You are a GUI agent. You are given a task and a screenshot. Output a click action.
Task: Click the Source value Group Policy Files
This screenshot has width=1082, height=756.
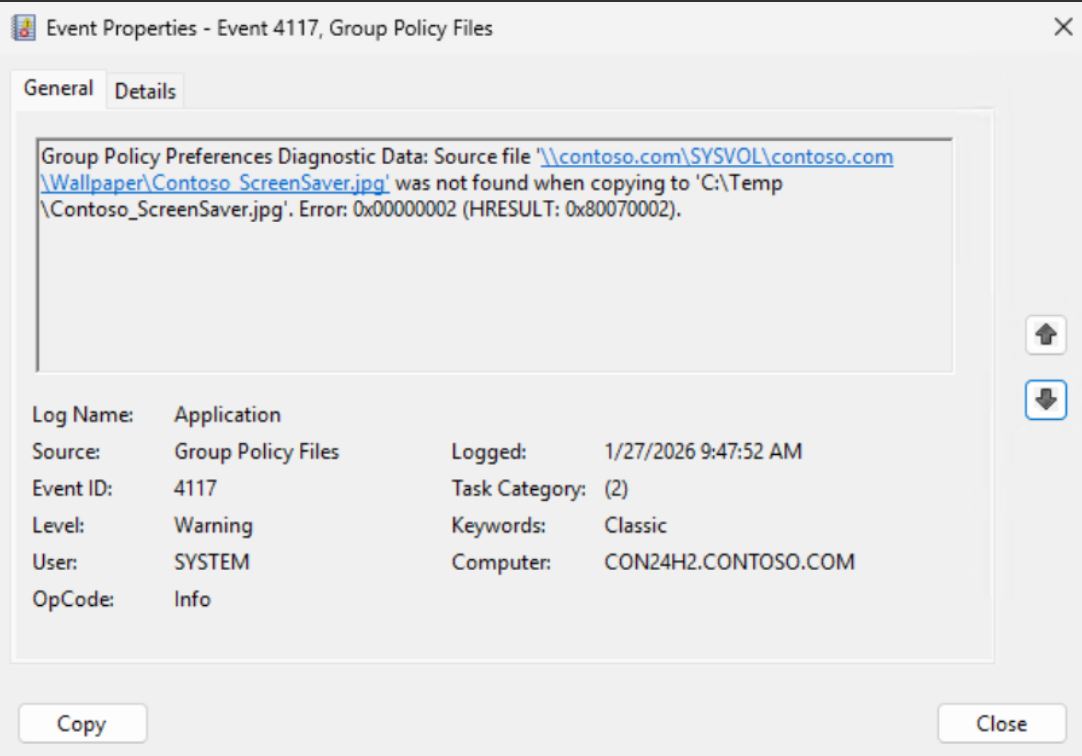pyautogui.click(x=256, y=452)
